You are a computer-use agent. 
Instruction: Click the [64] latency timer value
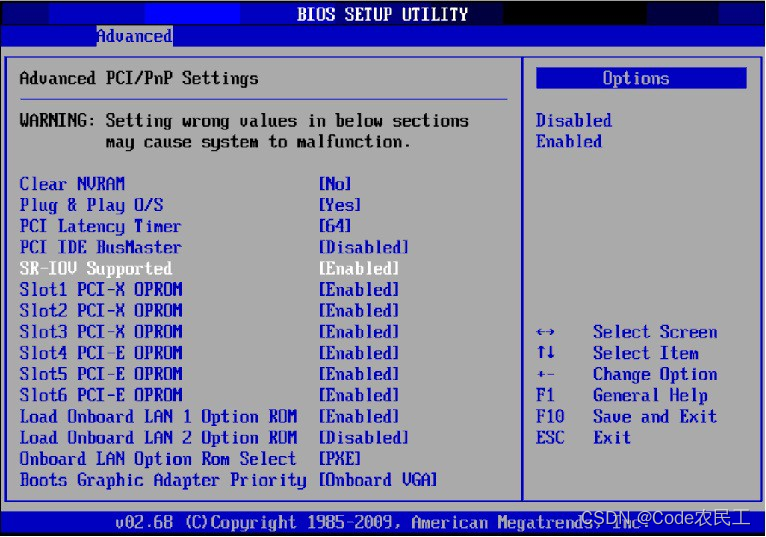coord(335,226)
